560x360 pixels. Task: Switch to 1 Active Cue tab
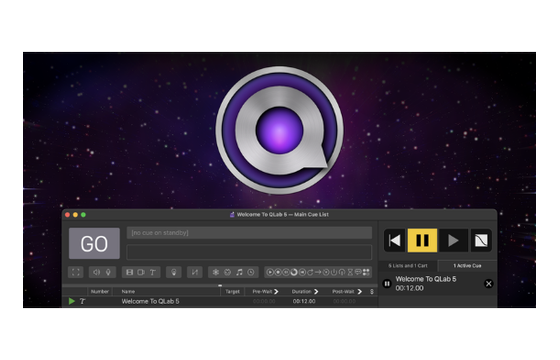467,266
